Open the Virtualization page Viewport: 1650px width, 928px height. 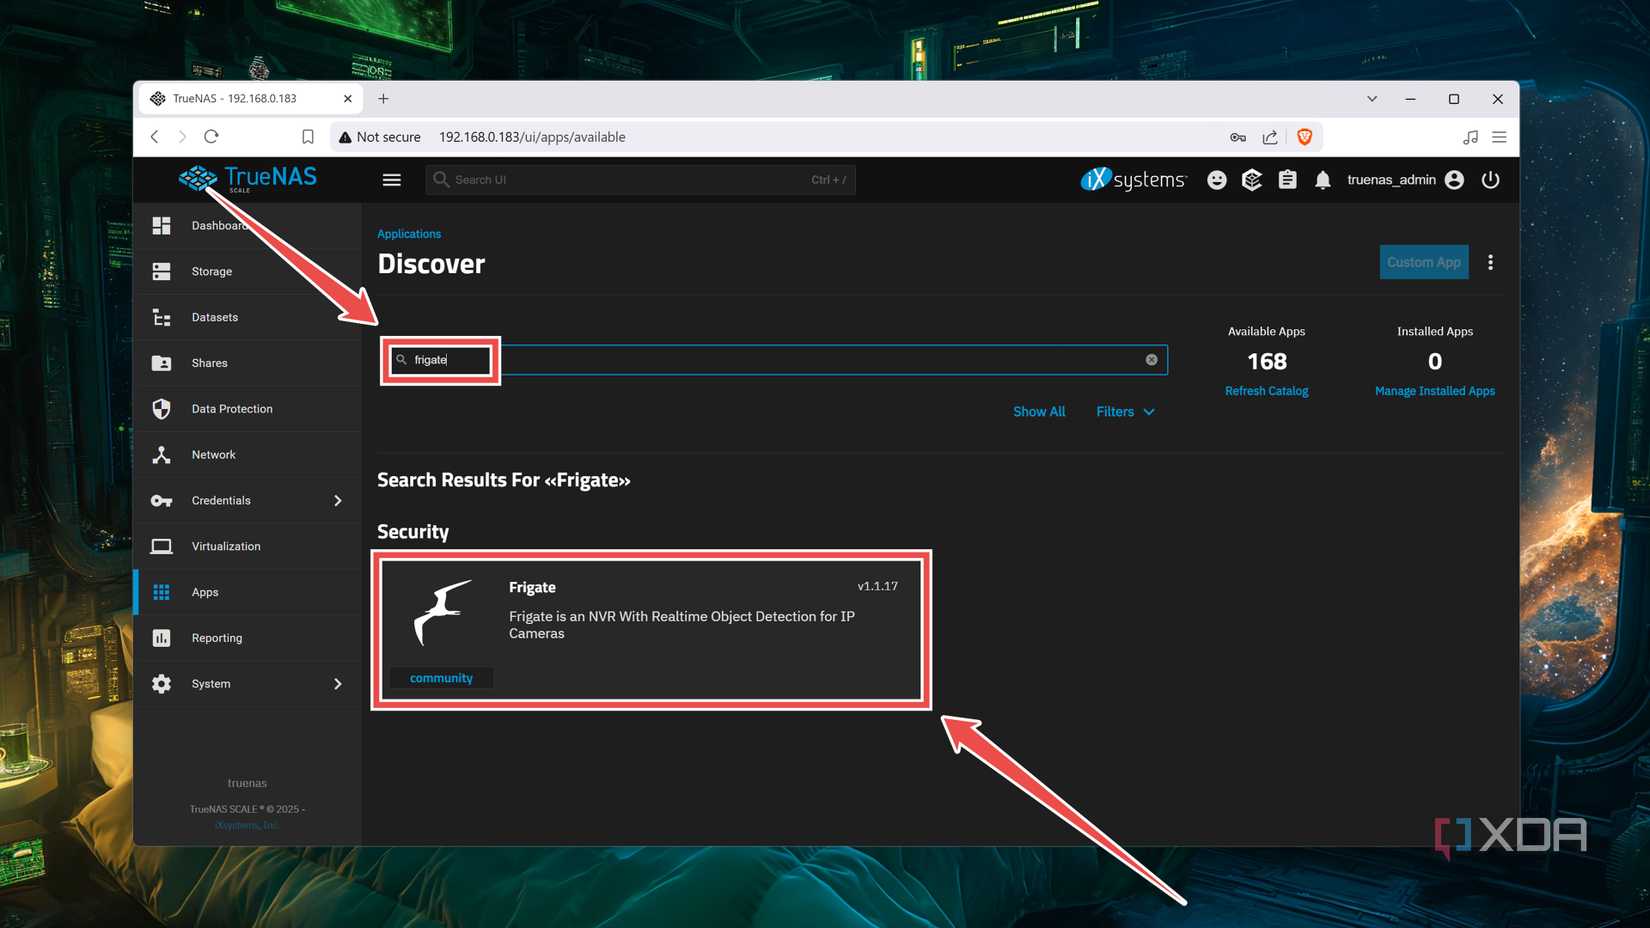coord(247,547)
